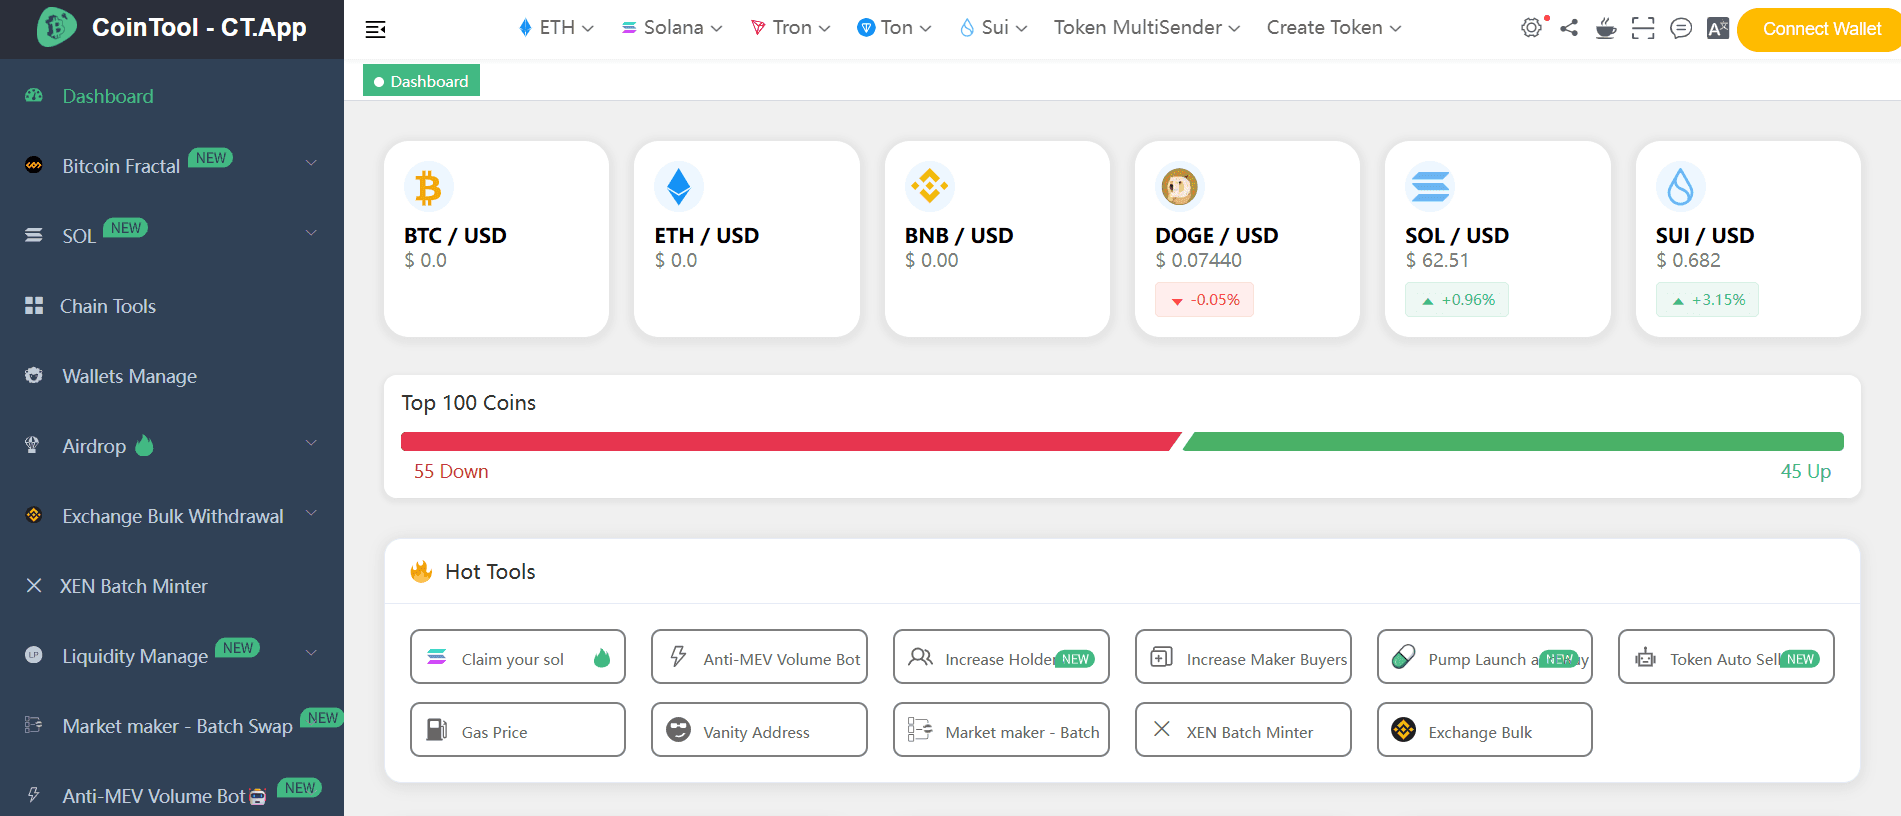Image resolution: width=1901 pixels, height=816 pixels.
Task: Open the Gas Price tool
Action: 518,730
